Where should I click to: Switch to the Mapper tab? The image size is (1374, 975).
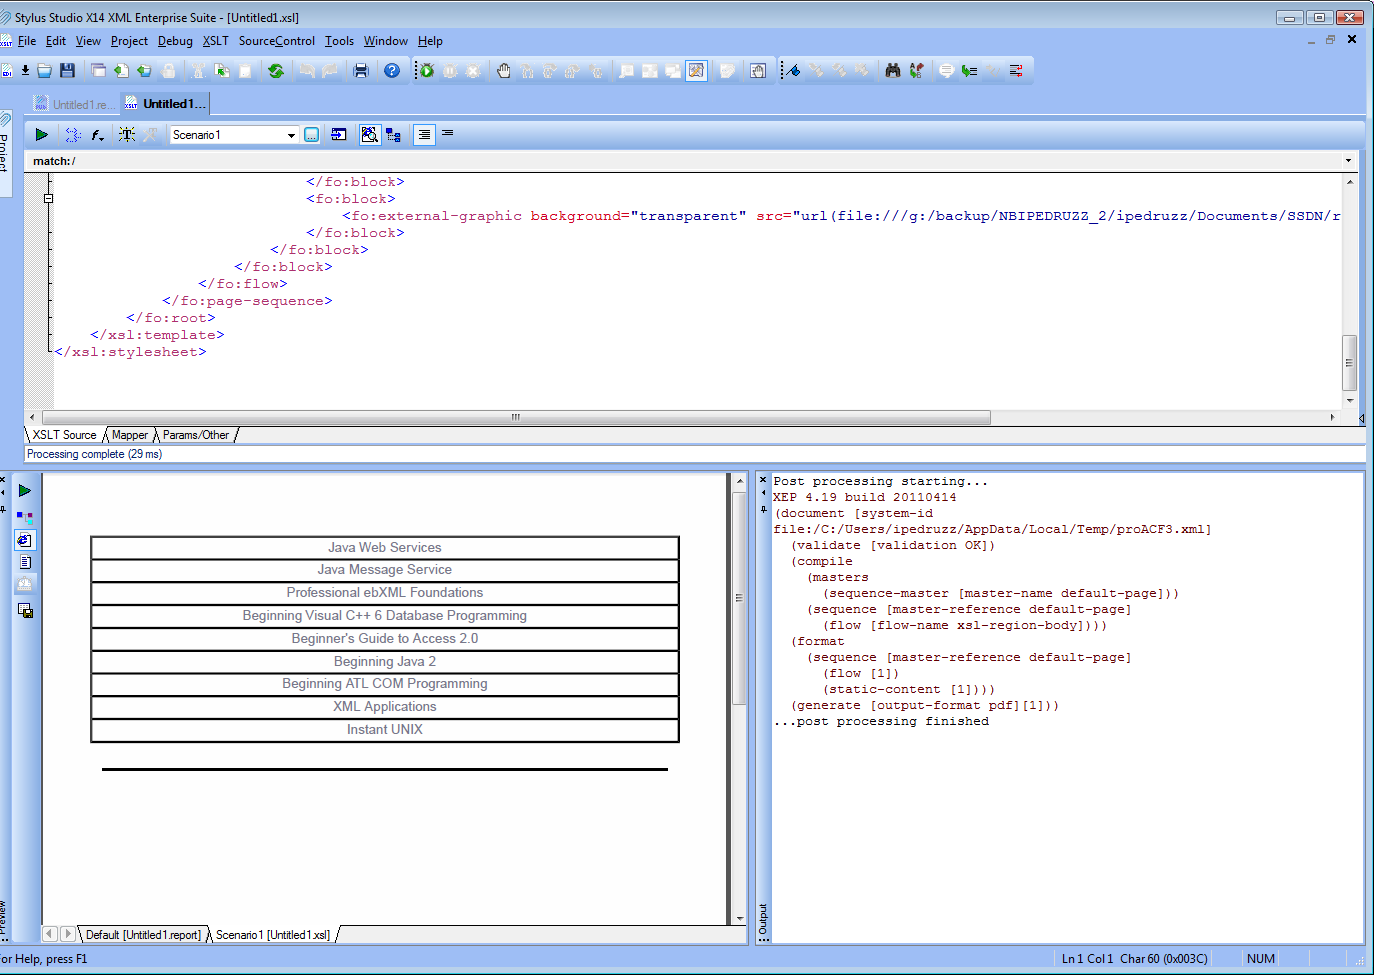pos(129,435)
